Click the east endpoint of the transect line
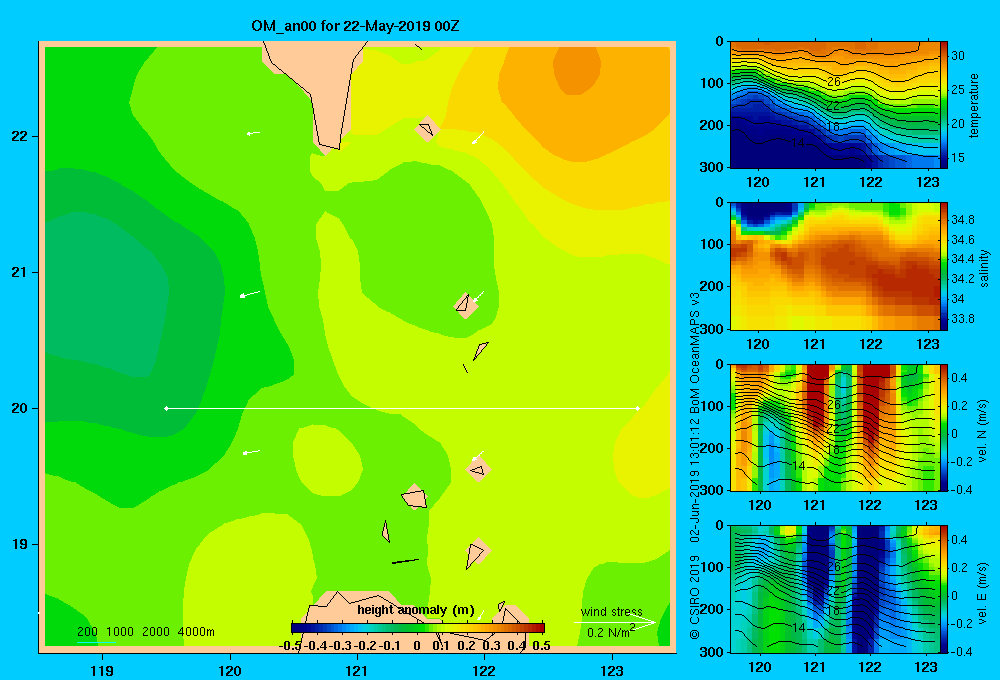 click(637, 408)
